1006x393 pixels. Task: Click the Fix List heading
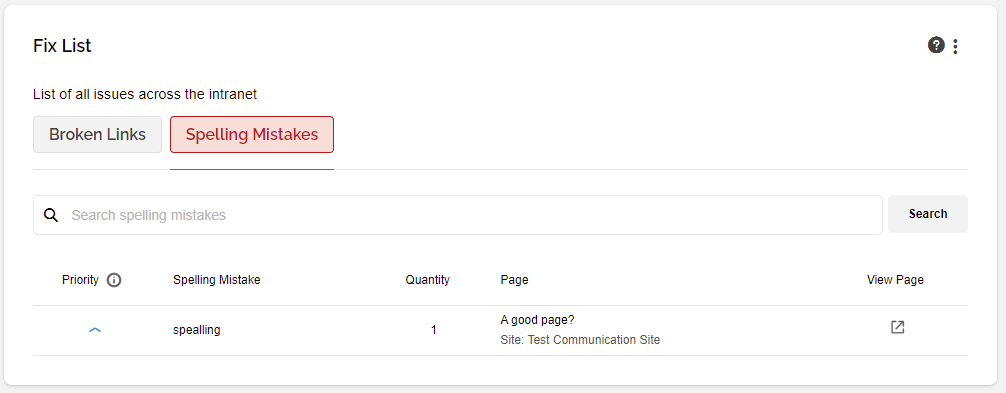62,46
